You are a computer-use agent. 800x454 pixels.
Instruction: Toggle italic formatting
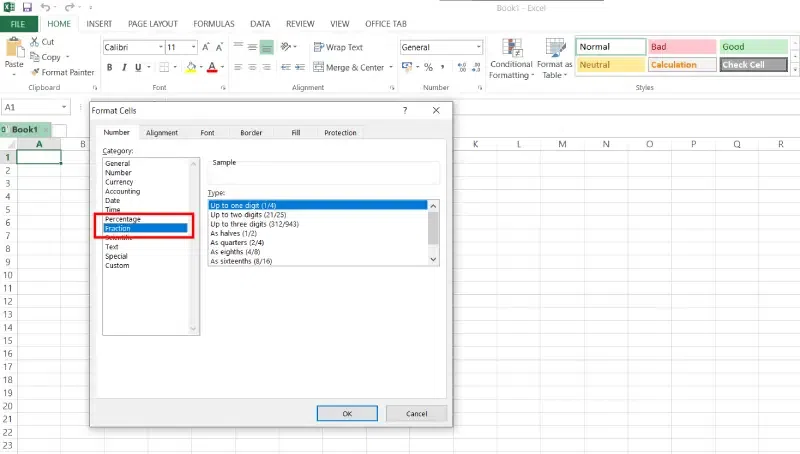tap(124, 67)
